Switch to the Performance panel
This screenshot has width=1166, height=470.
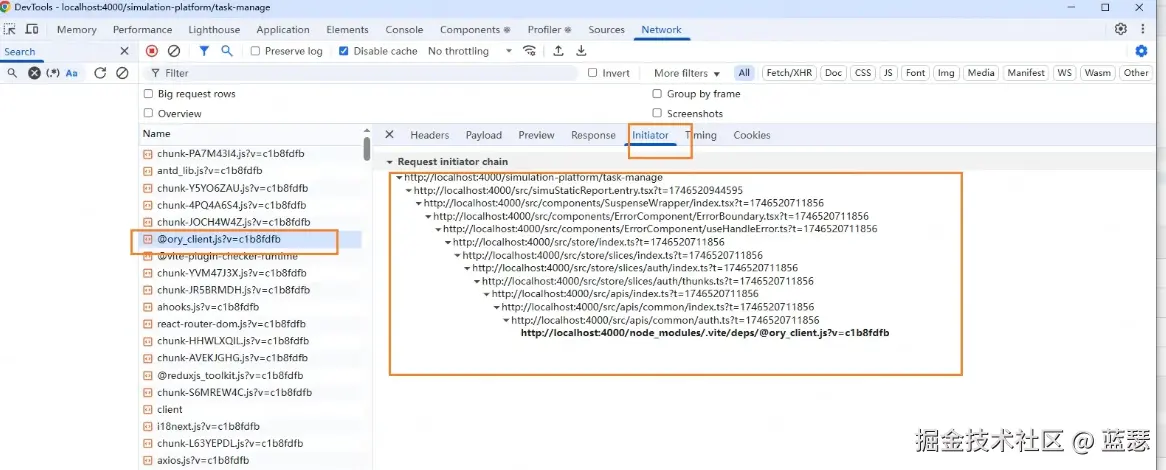(x=142, y=30)
